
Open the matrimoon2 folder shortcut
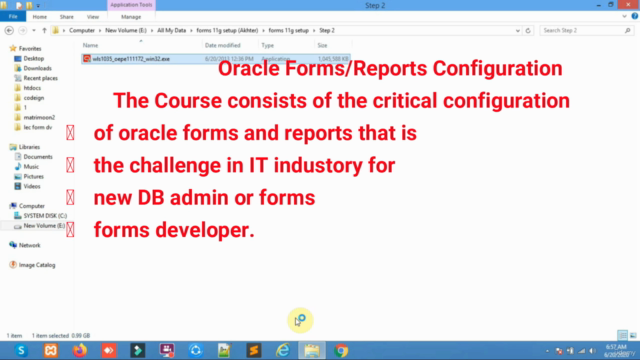pyautogui.click(x=39, y=118)
